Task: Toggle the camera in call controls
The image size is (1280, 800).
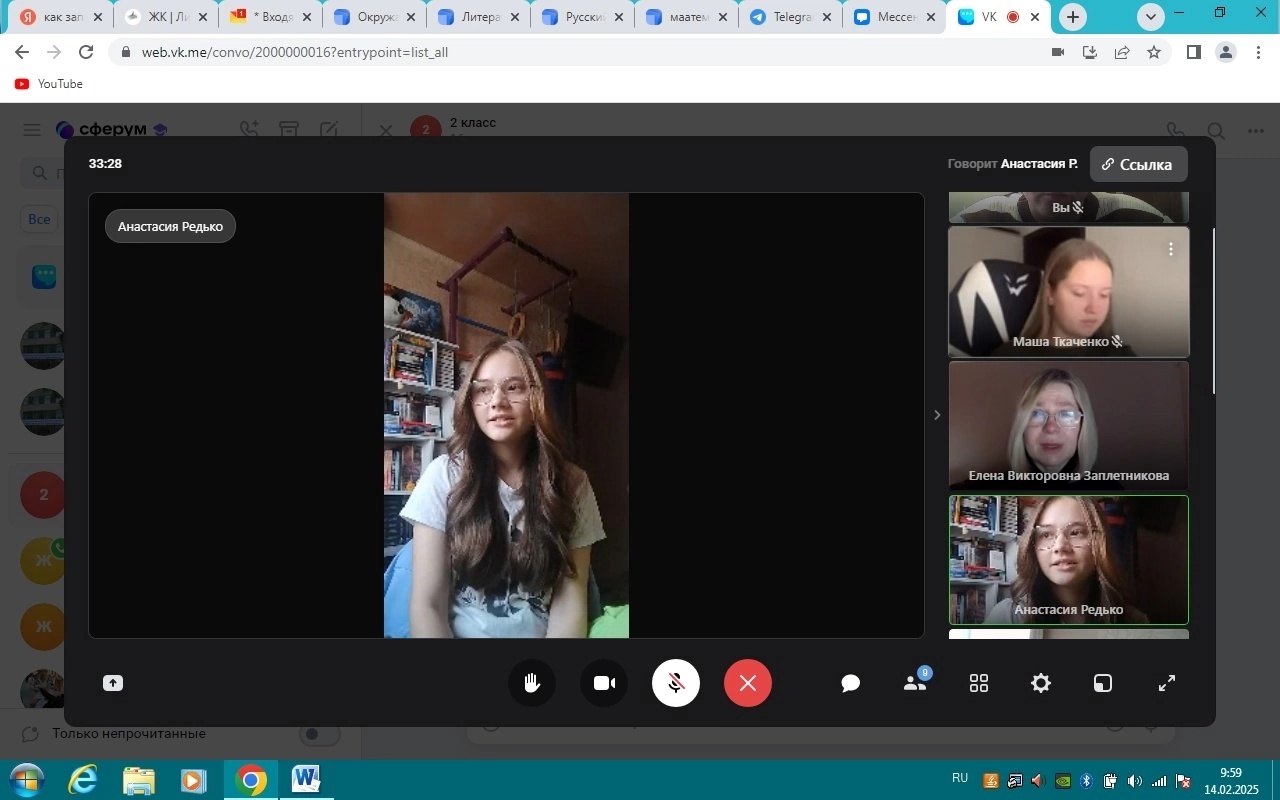Action: [x=604, y=683]
